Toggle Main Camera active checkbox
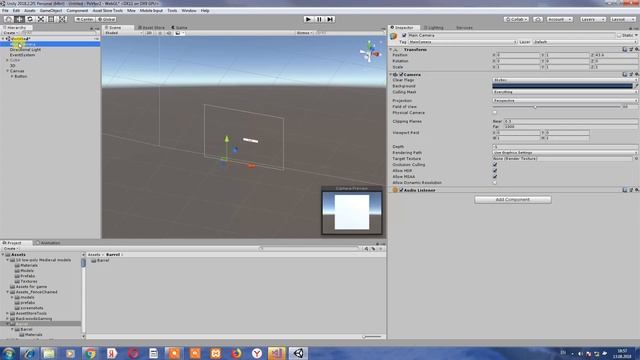 tap(404, 36)
